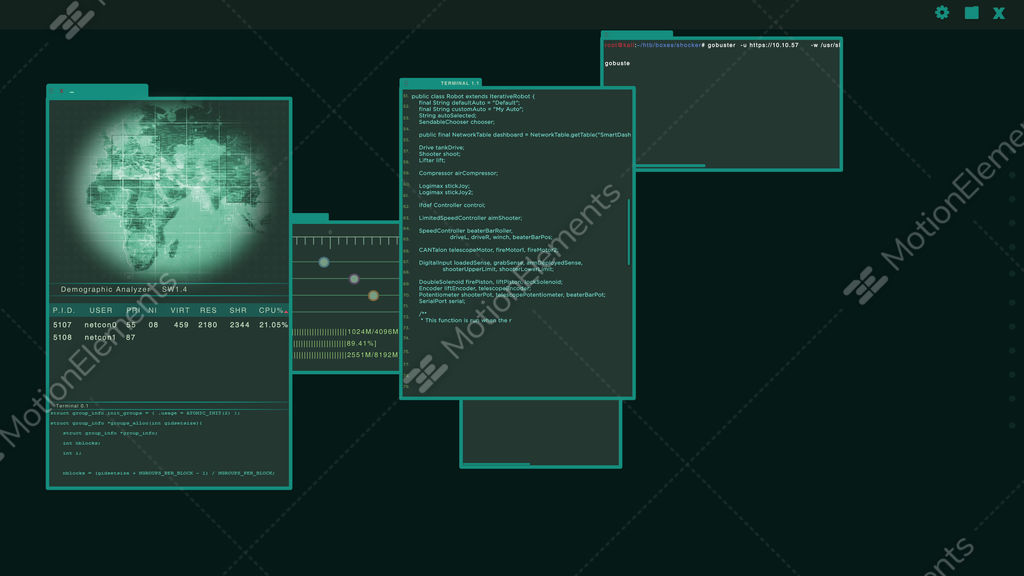The image size is (1024, 576).
Task: Click the 89.41% usage bar
Action: tap(334, 344)
